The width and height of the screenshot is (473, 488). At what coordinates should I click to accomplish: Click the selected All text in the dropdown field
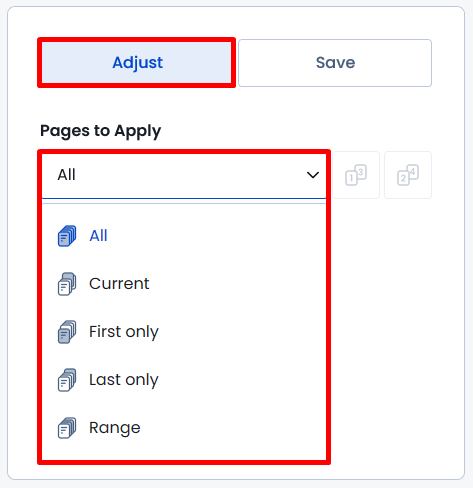[x=66, y=175]
